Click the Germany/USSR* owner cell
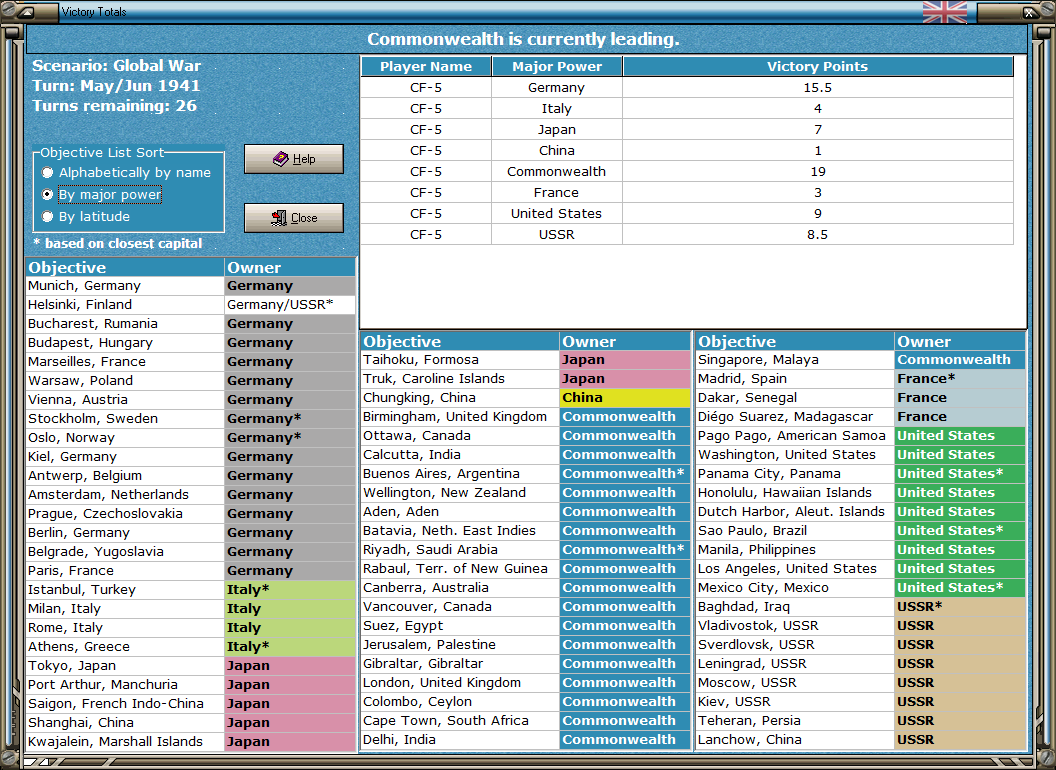 (x=290, y=304)
